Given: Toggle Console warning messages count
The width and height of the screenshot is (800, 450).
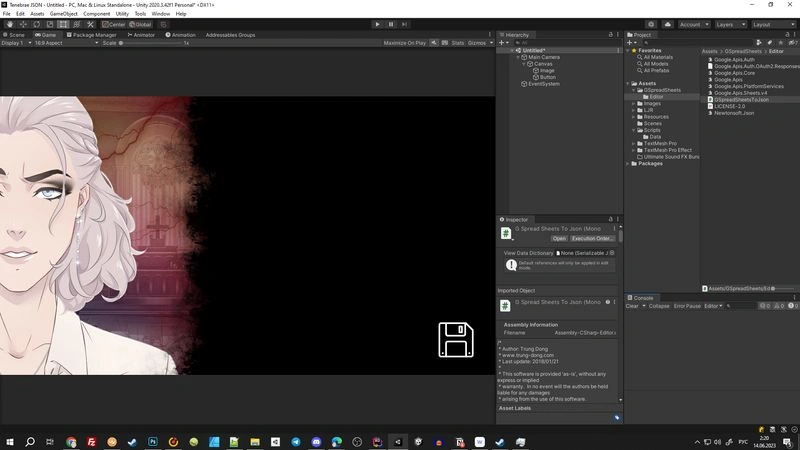Looking at the screenshot, I should (779, 306).
